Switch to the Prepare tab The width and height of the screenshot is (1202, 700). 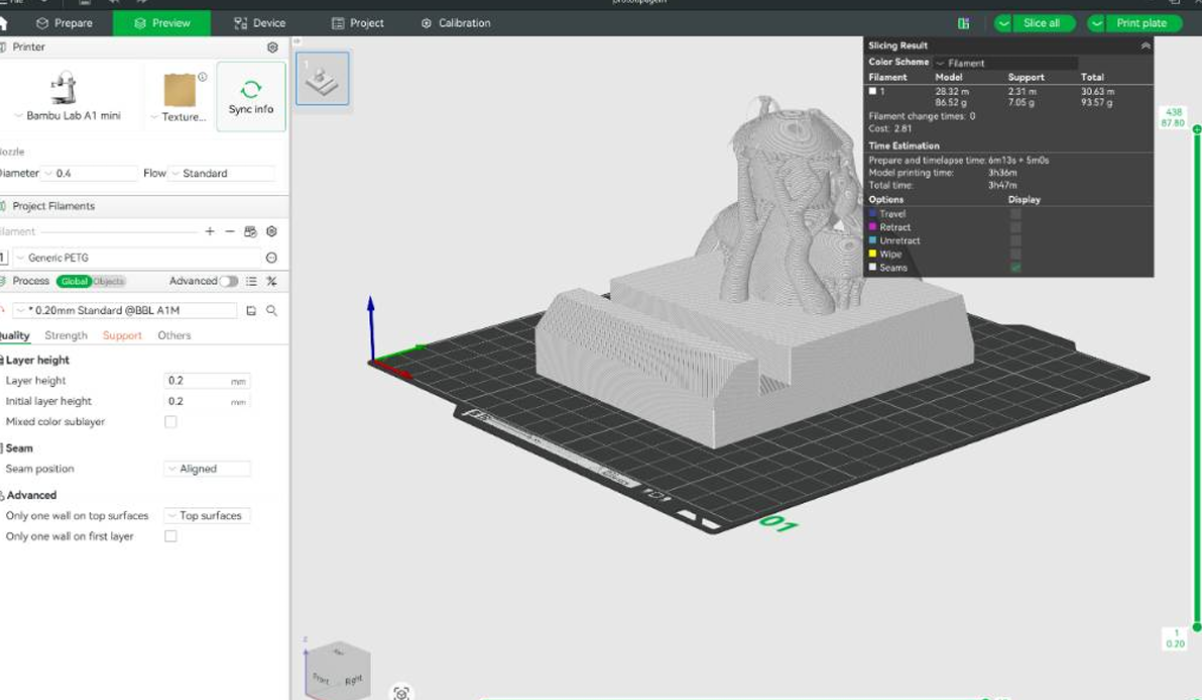(64, 23)
